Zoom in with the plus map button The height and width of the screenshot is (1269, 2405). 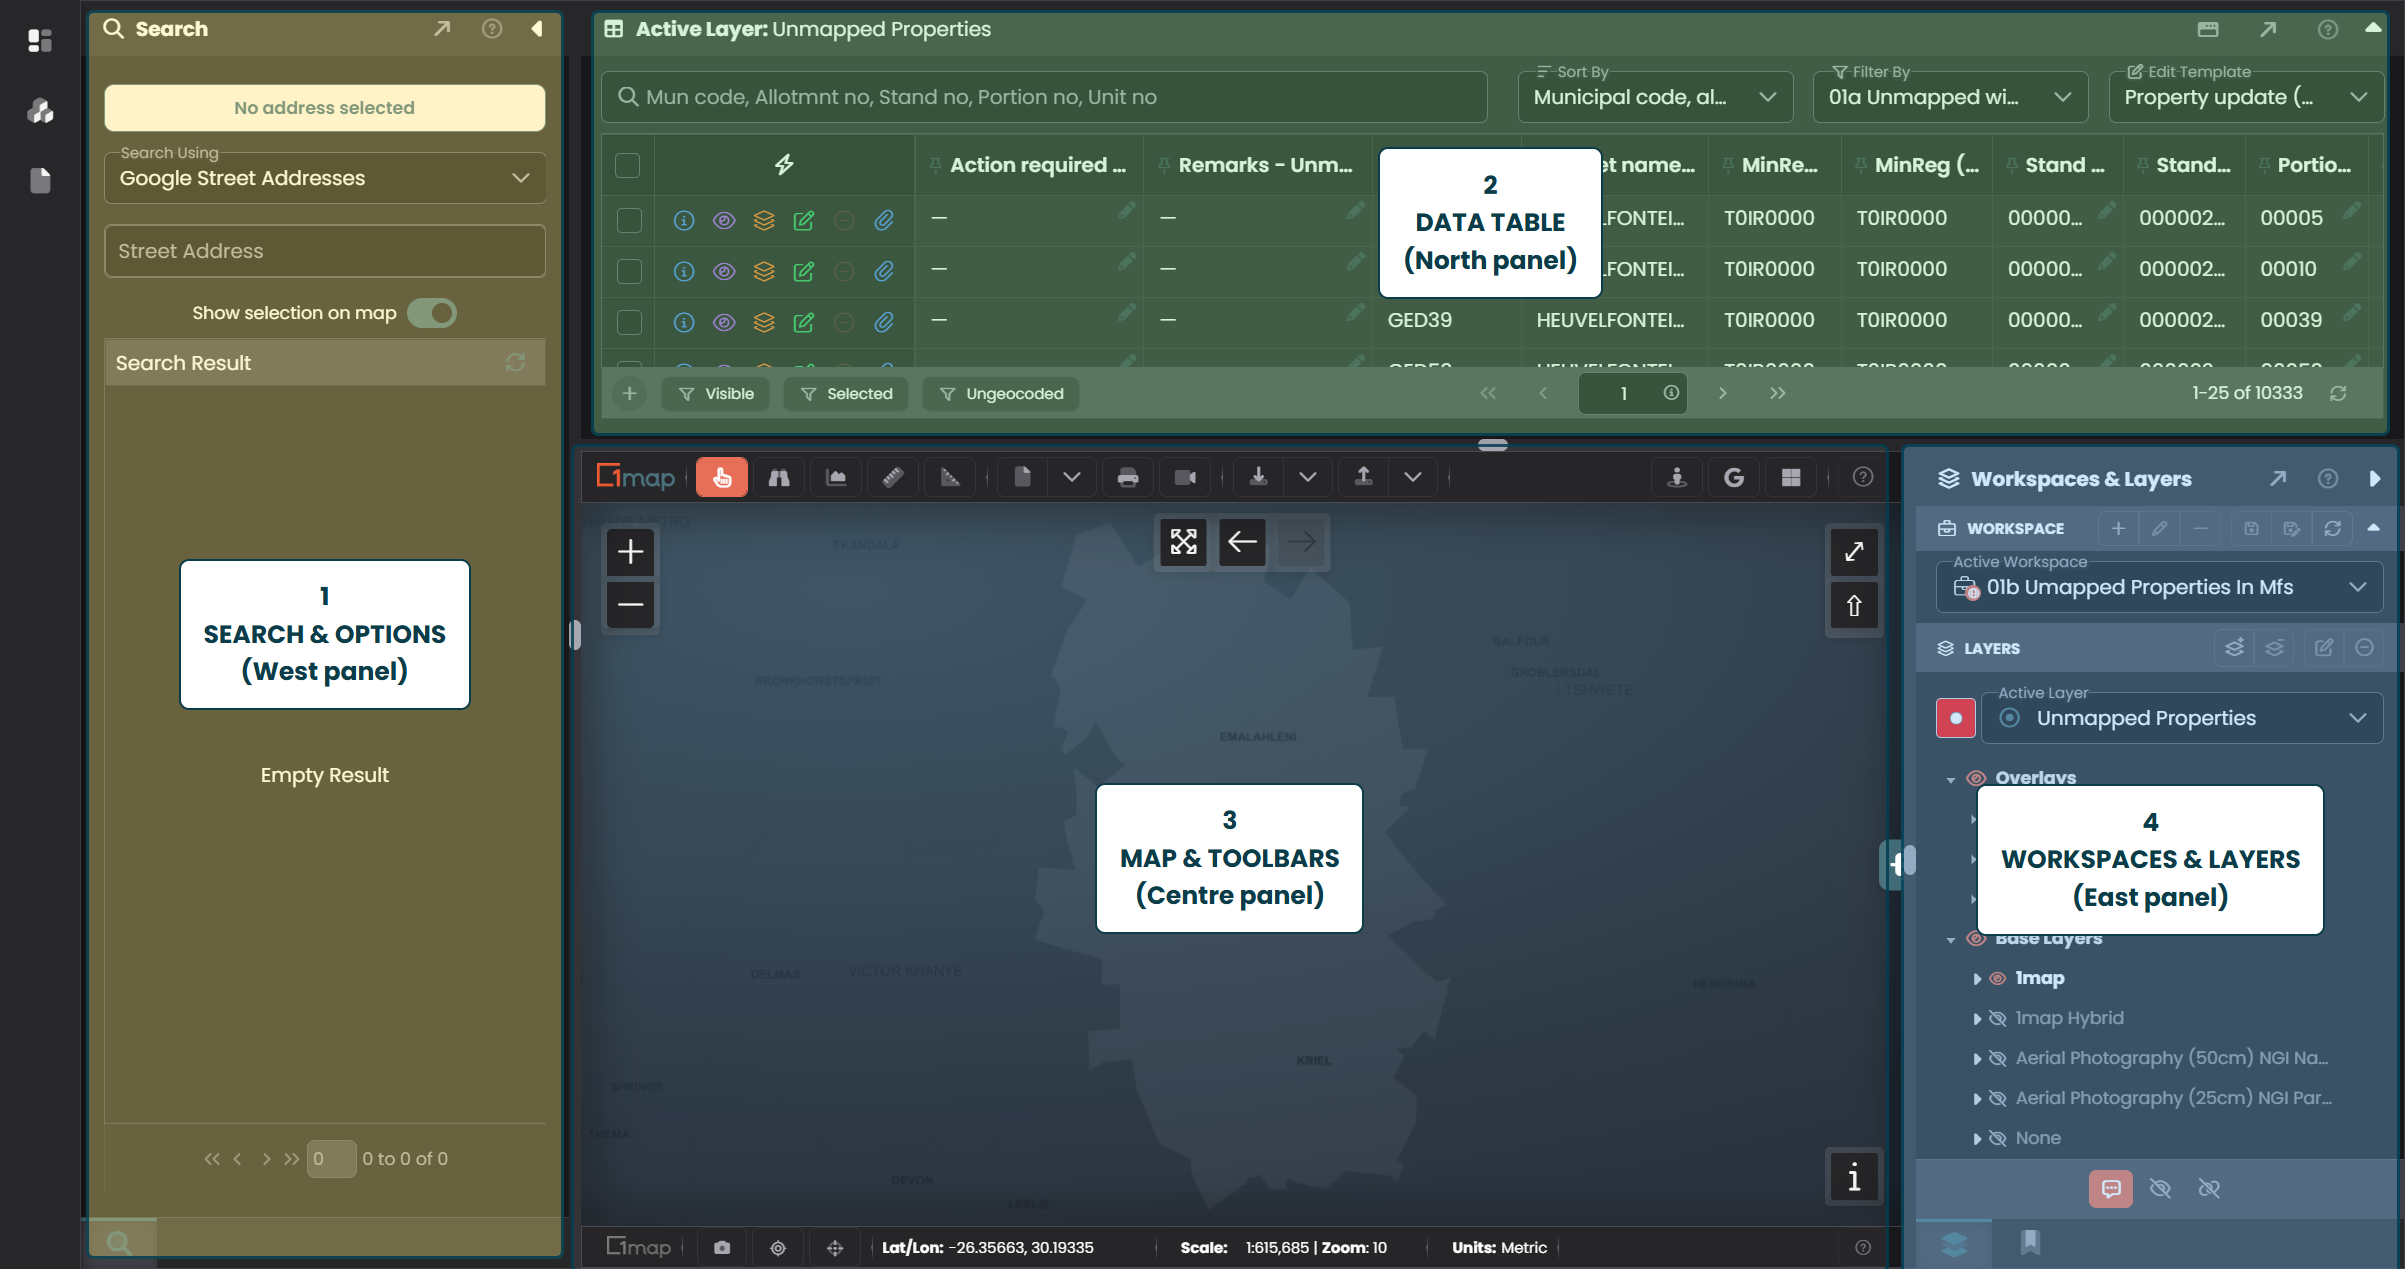click(630, 552)
